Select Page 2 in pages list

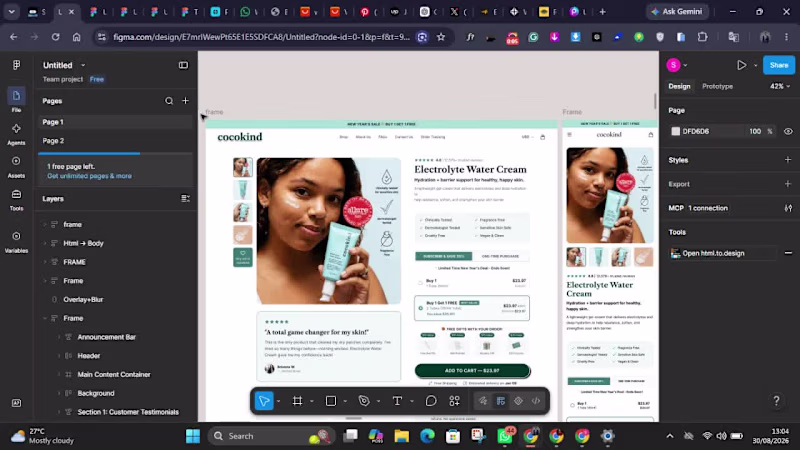115,141
